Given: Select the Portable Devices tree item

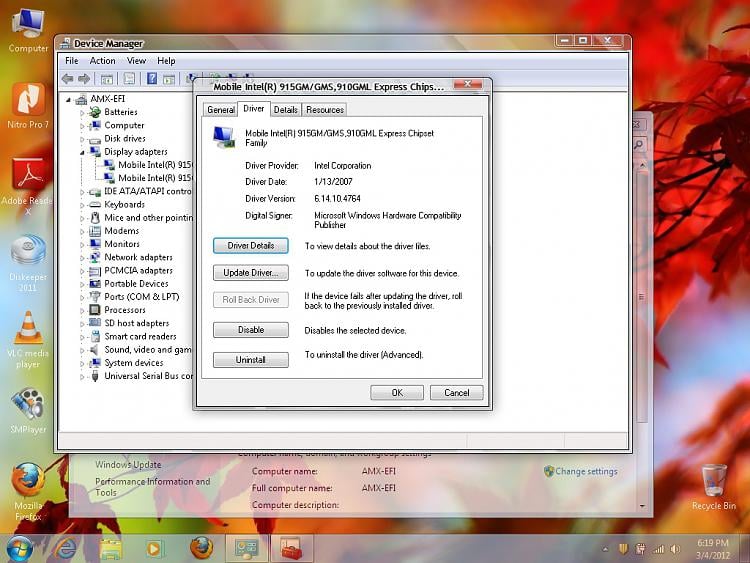Looking at the screenshot, I should 136,284.
